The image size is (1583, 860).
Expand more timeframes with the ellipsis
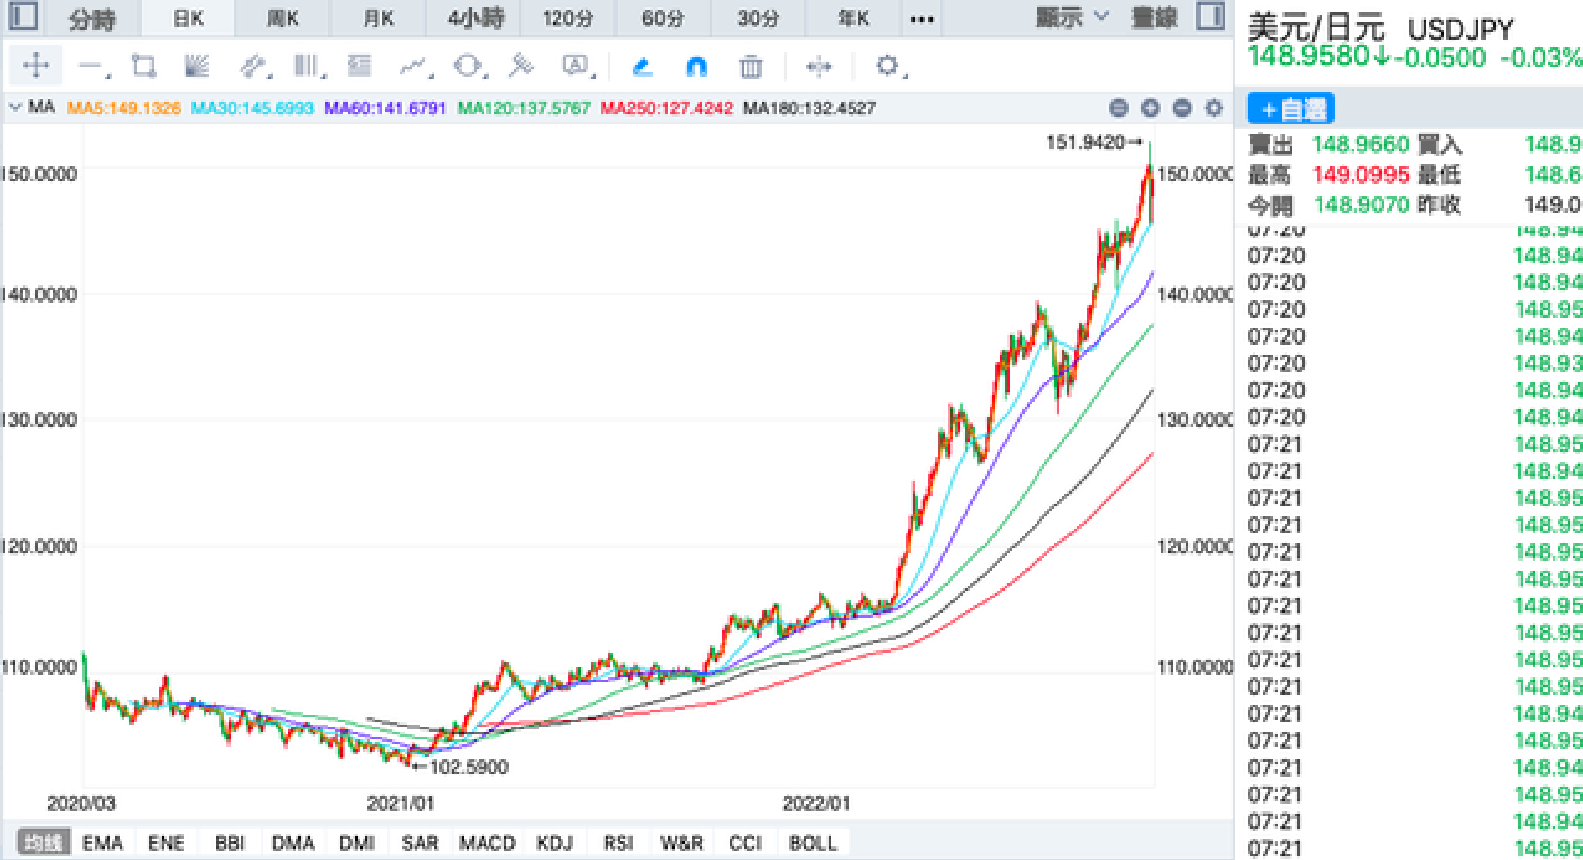(922, 18)
